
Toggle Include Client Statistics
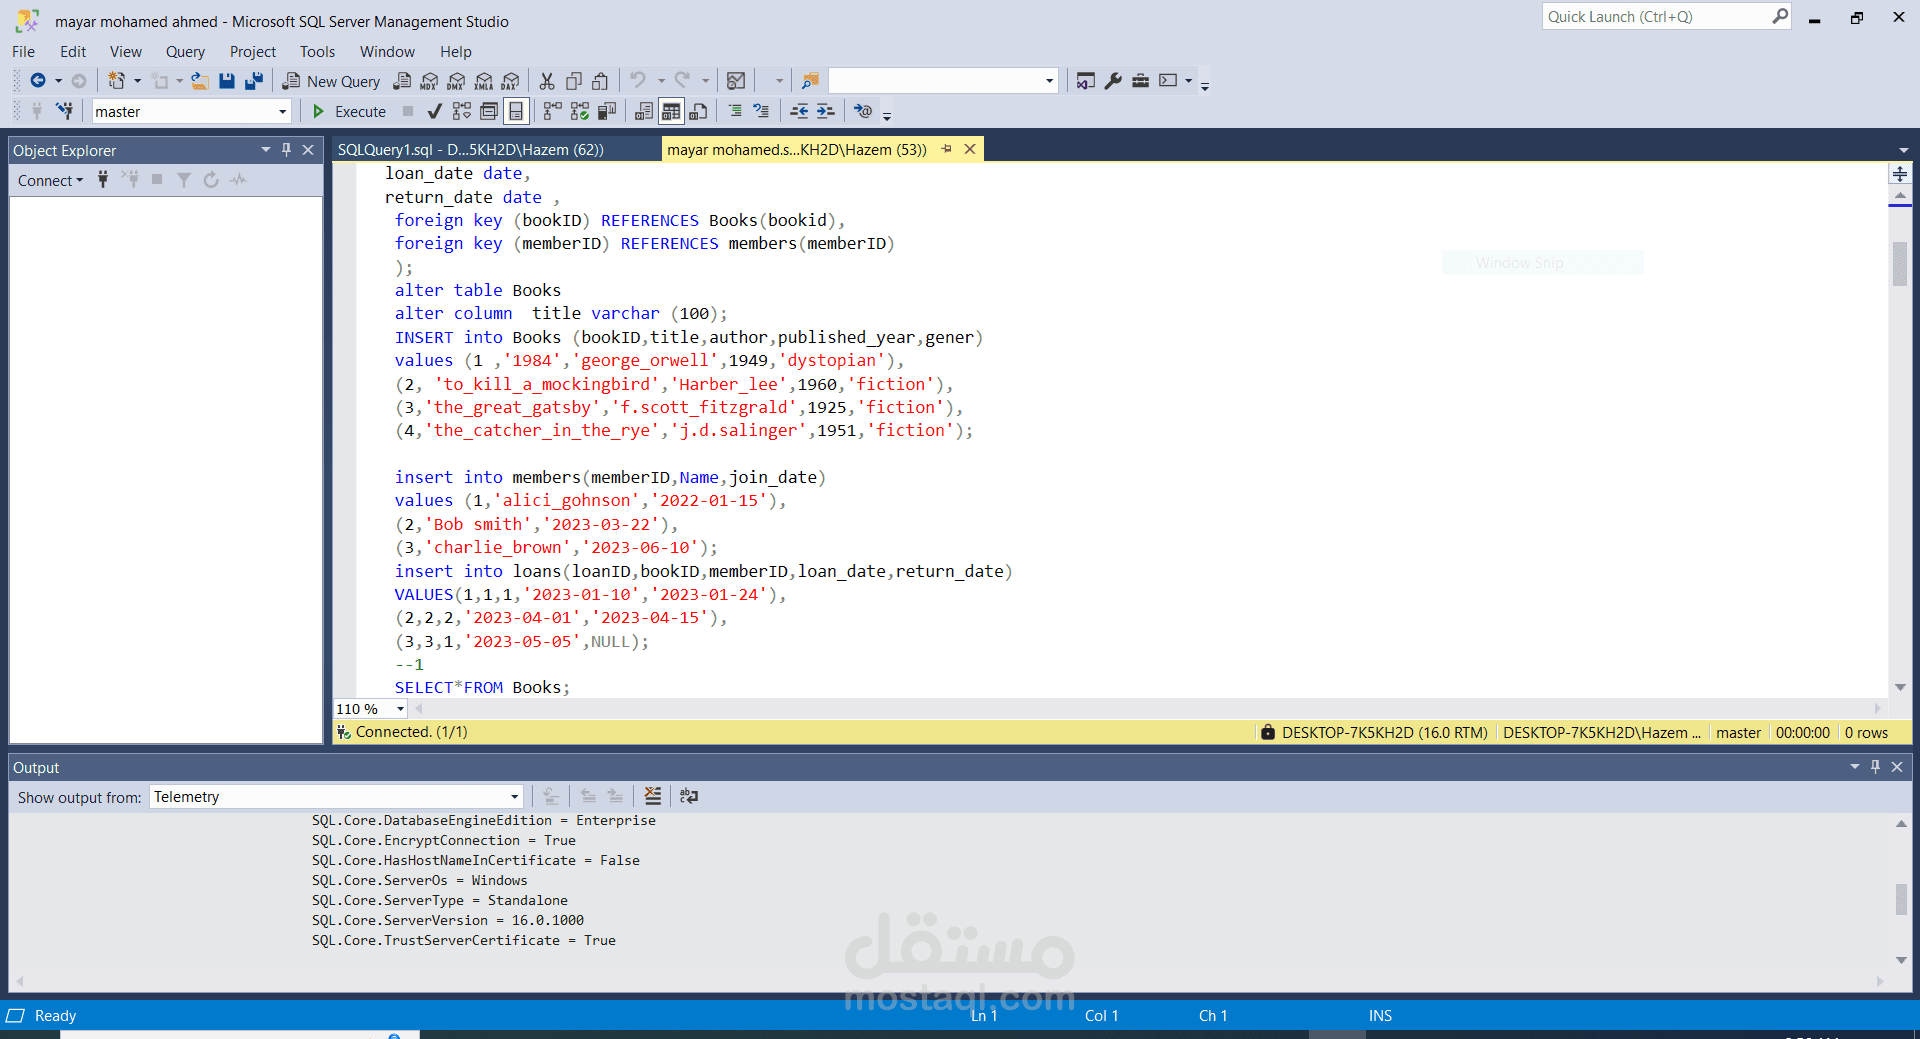607,111
